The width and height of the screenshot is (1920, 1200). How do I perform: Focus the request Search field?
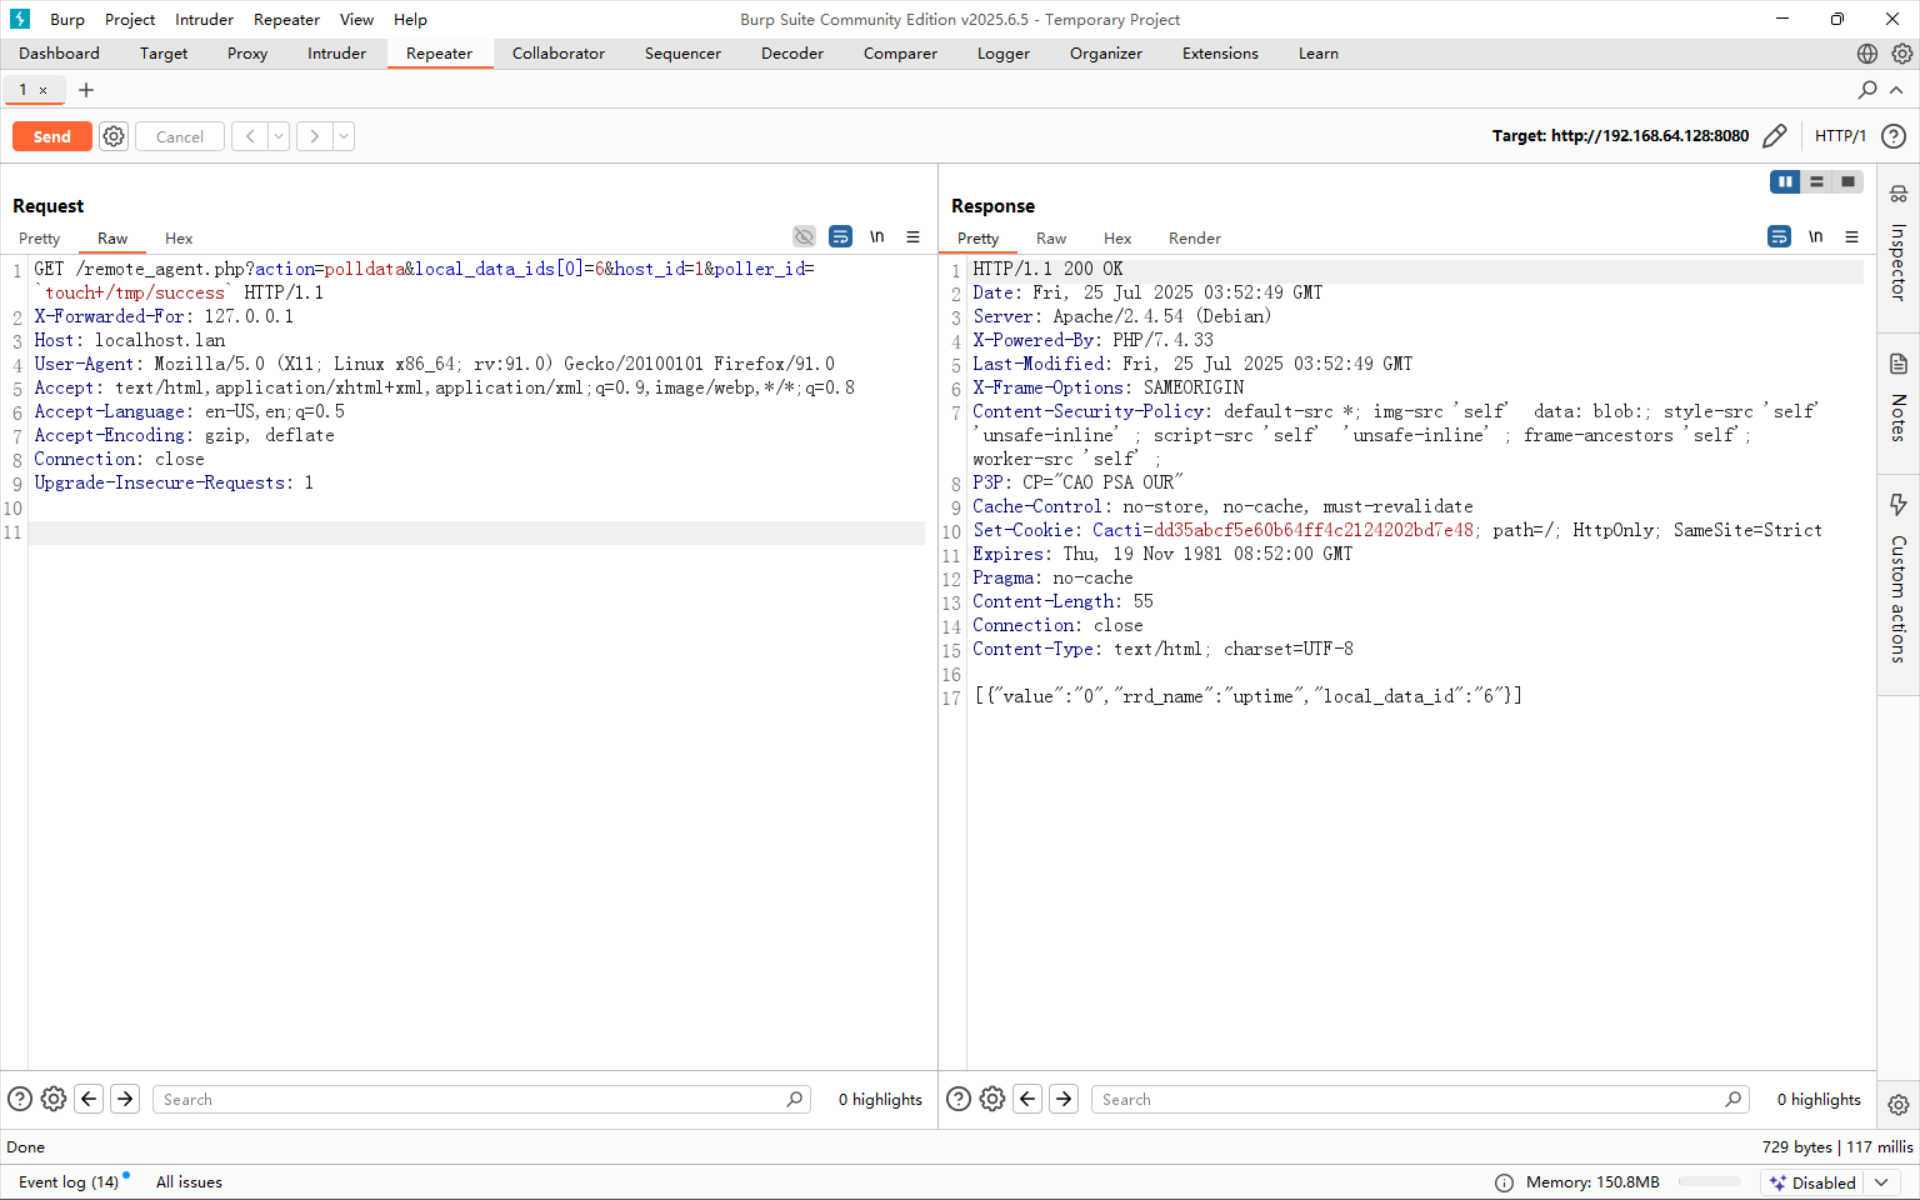point(481,1099)
